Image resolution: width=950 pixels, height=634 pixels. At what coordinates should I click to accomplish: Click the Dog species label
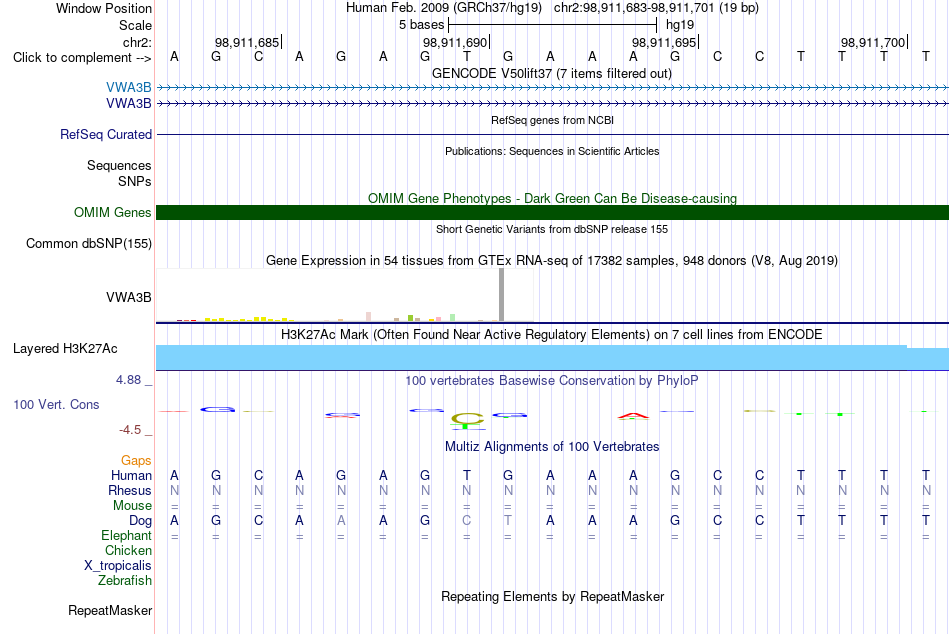click(140, 521)
